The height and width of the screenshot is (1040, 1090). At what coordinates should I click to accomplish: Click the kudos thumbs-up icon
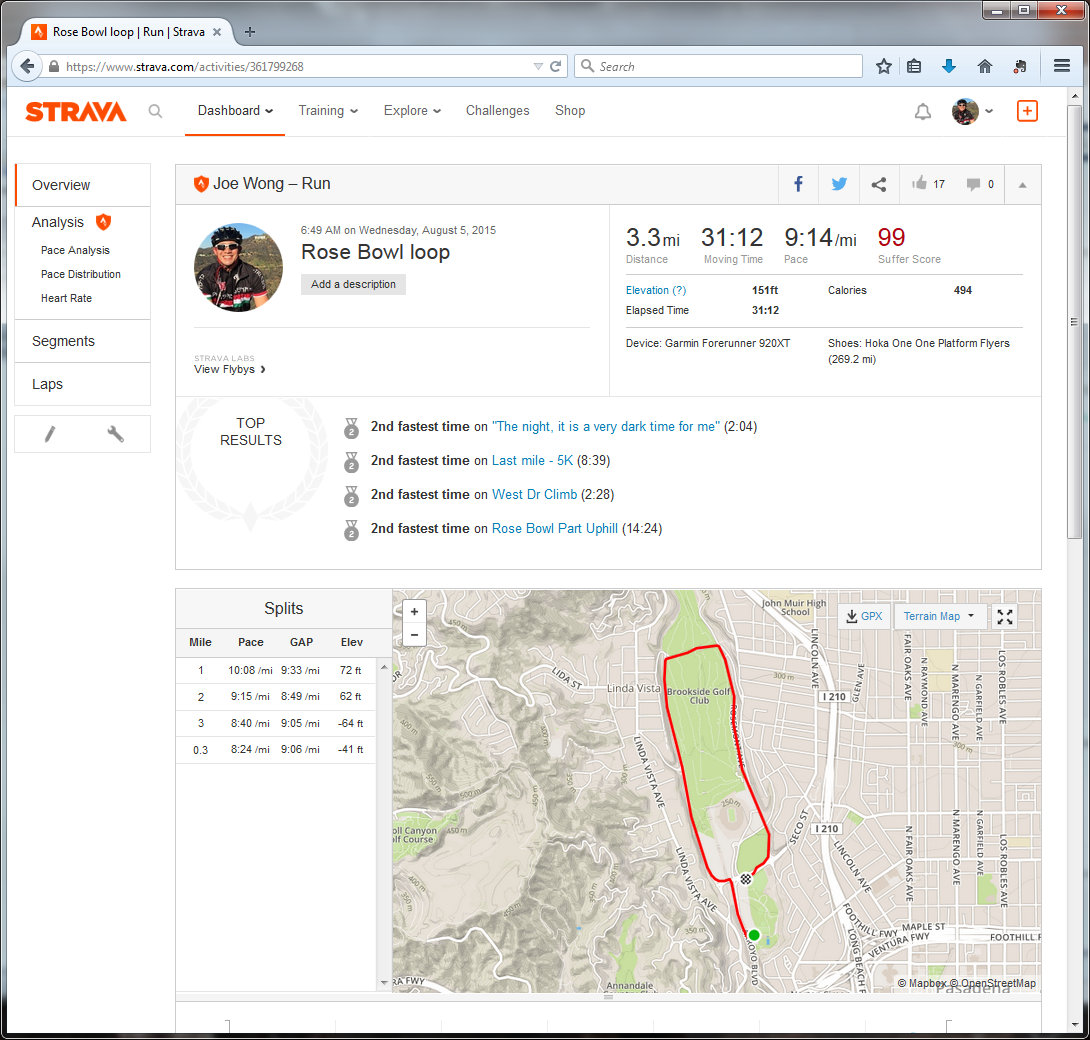tap(919, 184)
